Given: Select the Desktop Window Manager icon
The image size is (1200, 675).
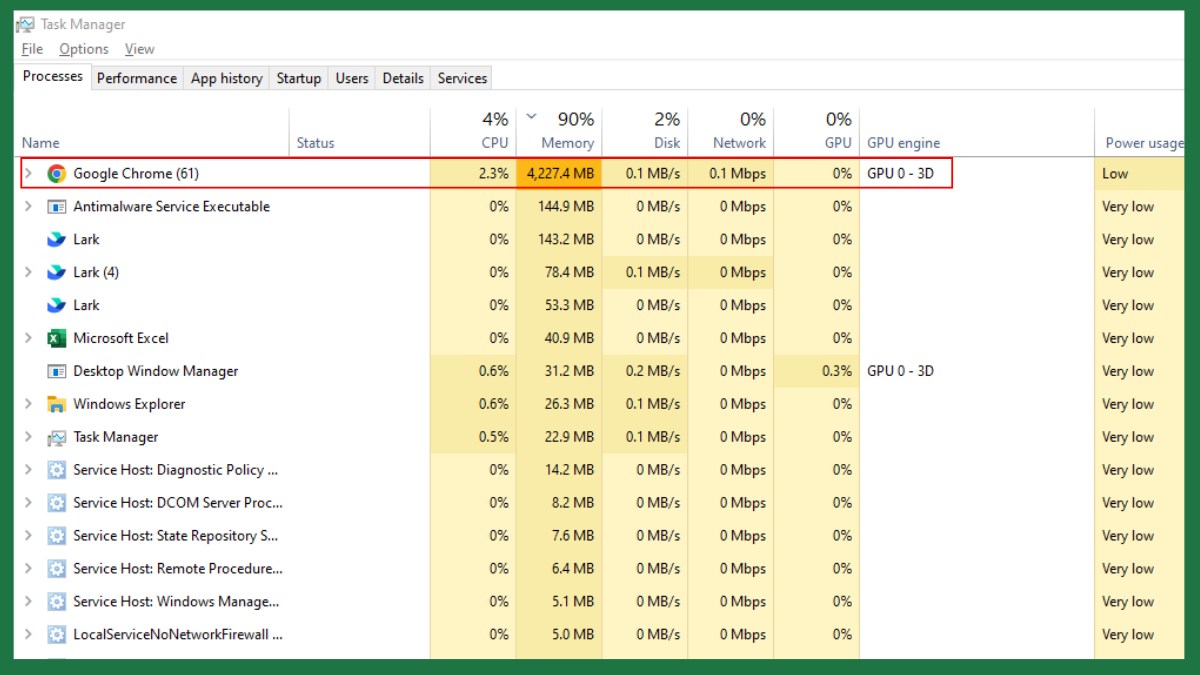Looking at the screenshot, I should (x=57, y=372).
